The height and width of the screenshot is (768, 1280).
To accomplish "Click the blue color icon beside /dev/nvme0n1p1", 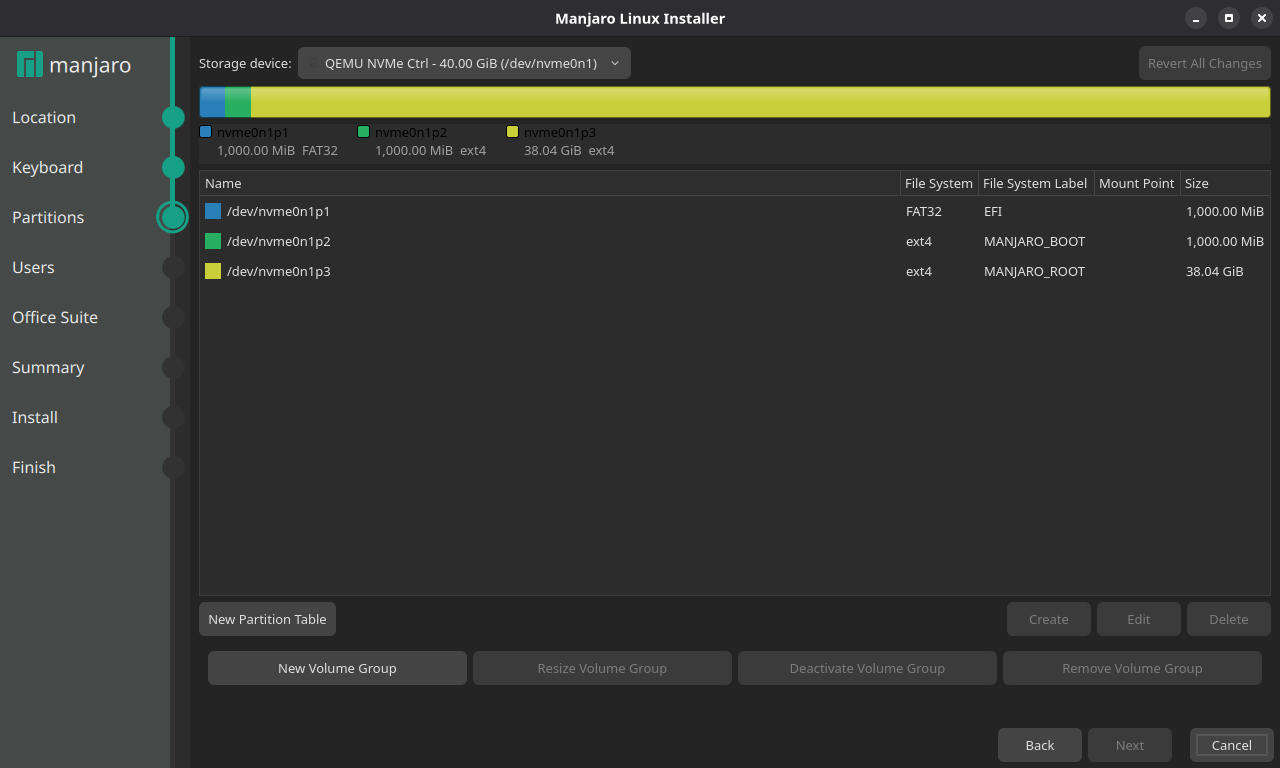I will pyautogui.click(x=213, y=212).
